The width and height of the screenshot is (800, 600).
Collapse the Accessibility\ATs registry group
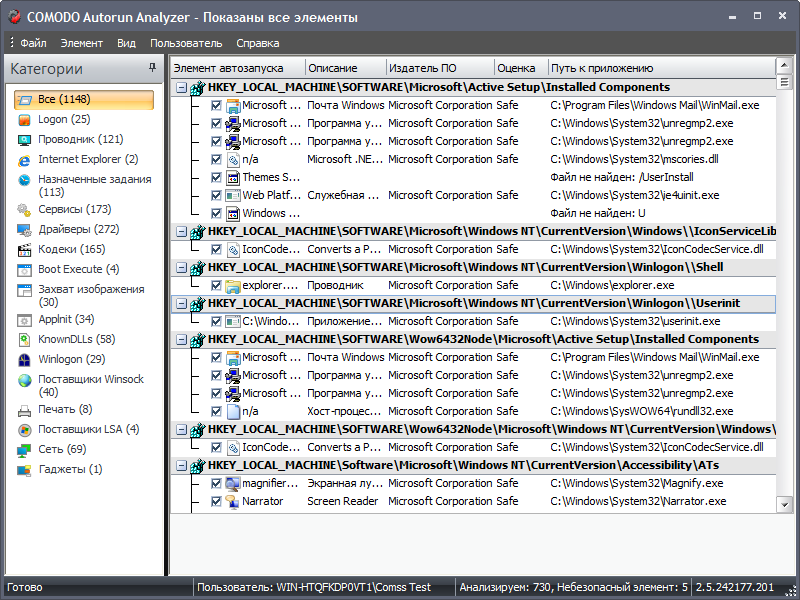coord(181,466)
